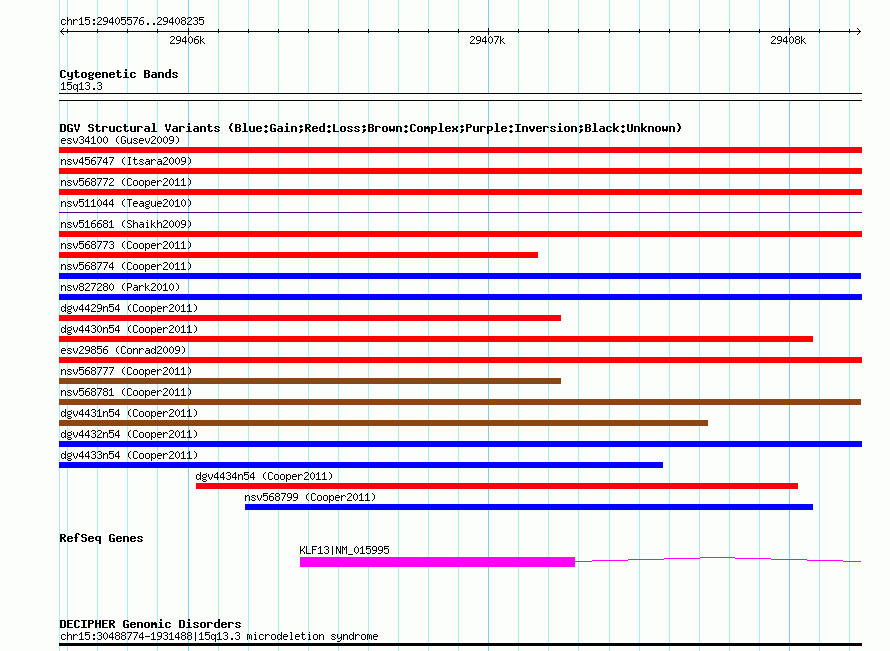Select the blue bar for dgv4433n54
Screen dimensions: 890x651
pyautogui.click(x=361, y=465)
